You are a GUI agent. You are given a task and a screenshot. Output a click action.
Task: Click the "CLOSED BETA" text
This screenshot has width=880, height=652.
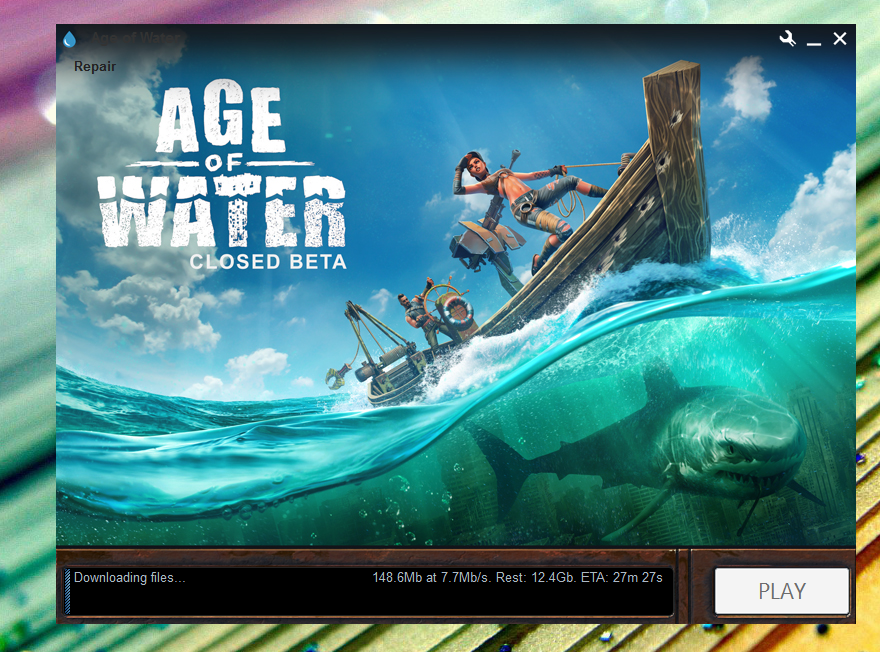point(268,261)
